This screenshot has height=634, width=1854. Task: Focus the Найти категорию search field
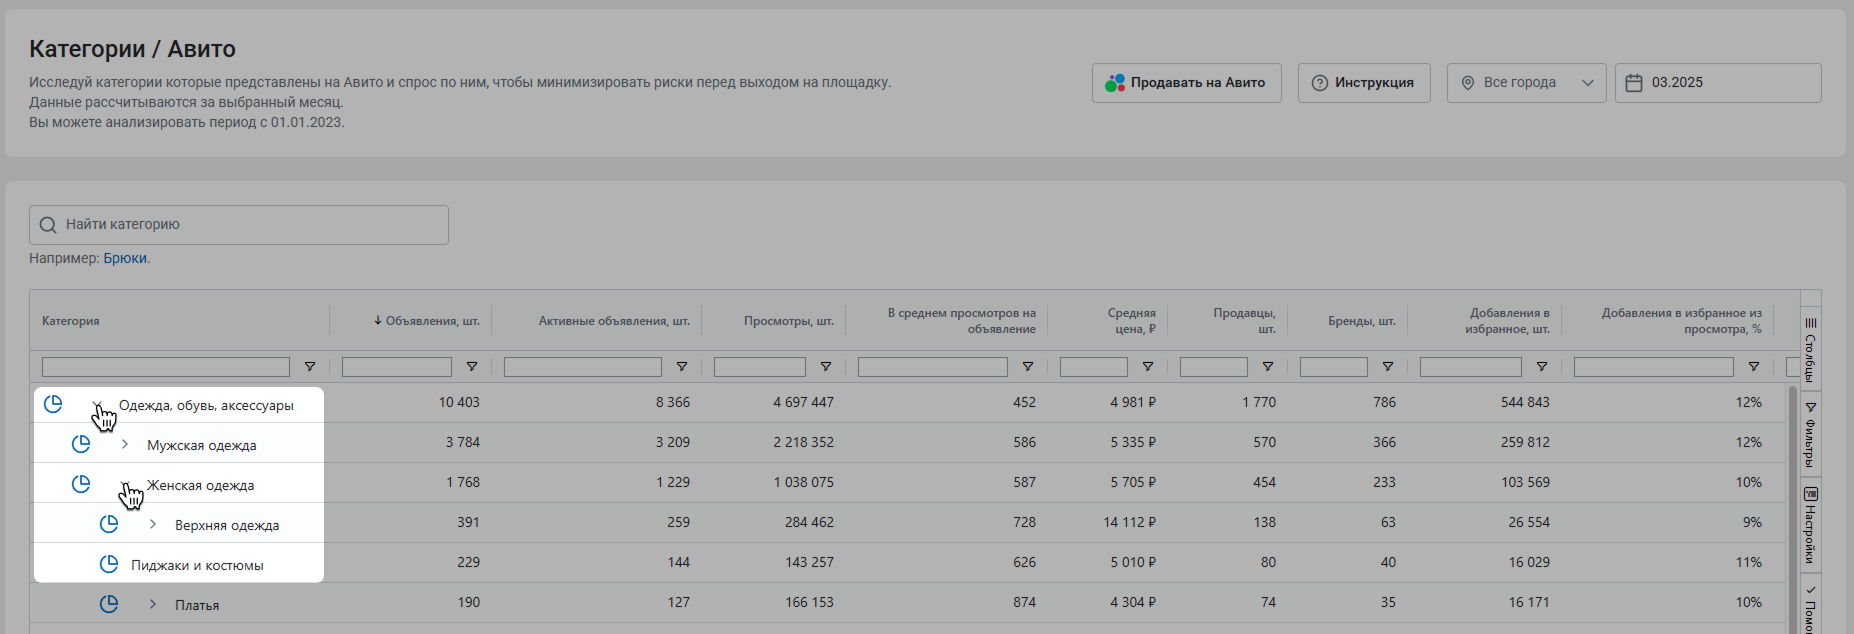click(239, 225)
